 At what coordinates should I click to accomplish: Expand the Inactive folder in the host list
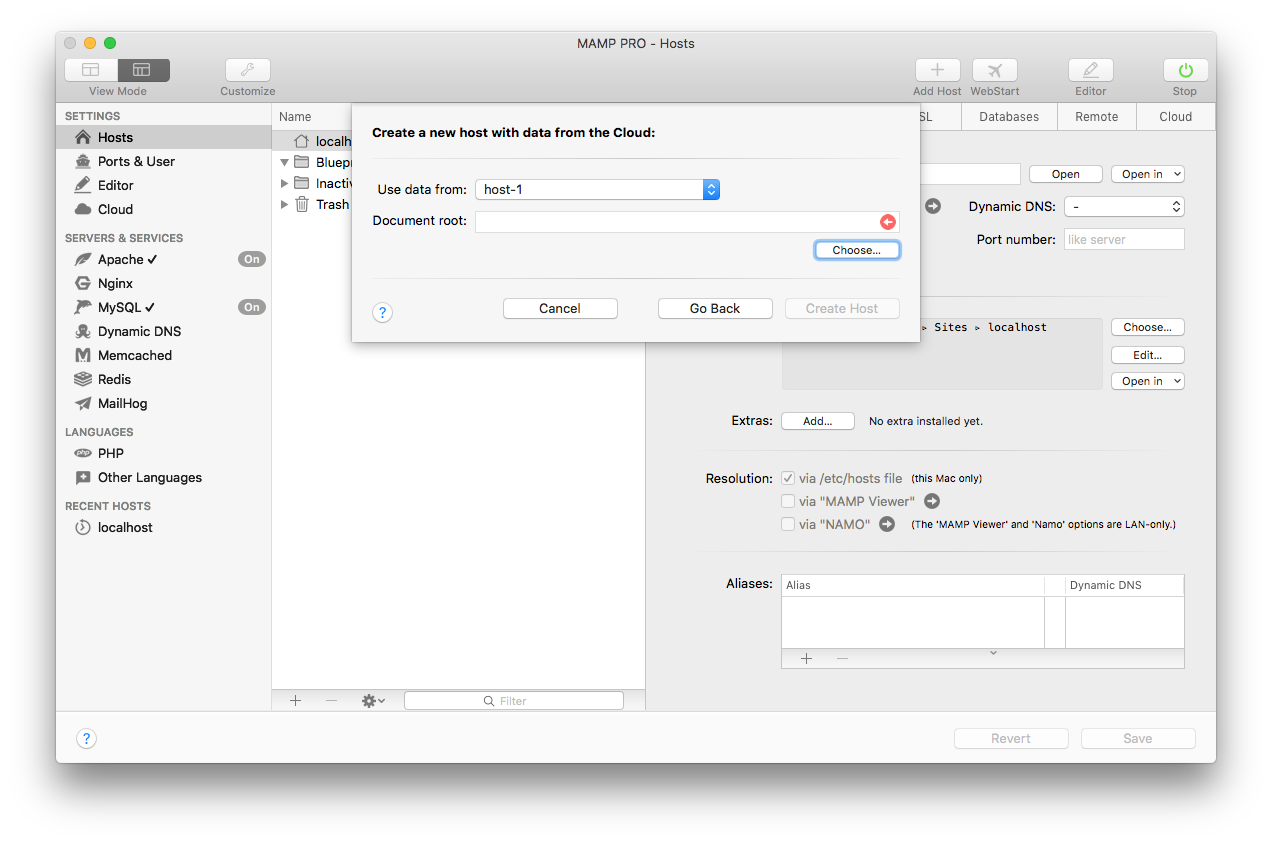pyautogui.click(x=284, y=183)
